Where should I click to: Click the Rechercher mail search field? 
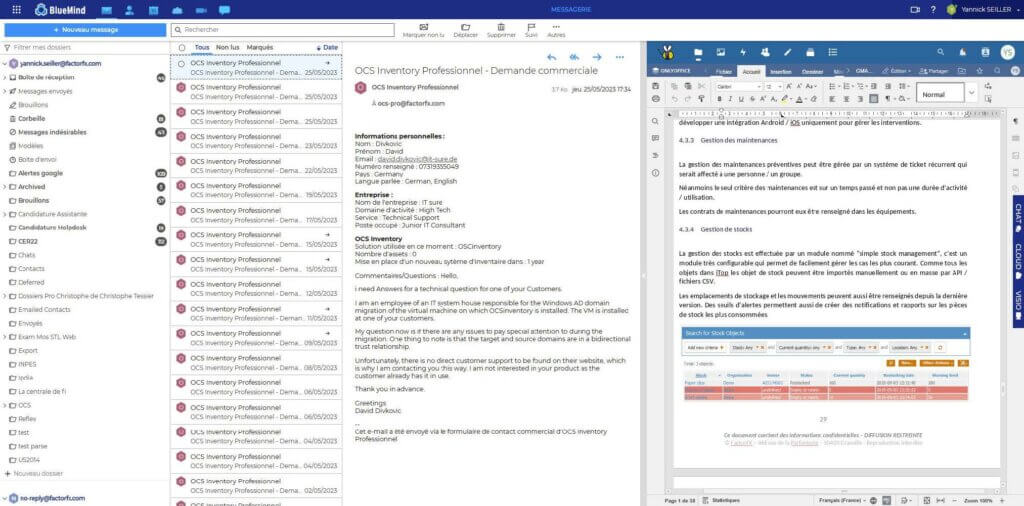(283, 30)
